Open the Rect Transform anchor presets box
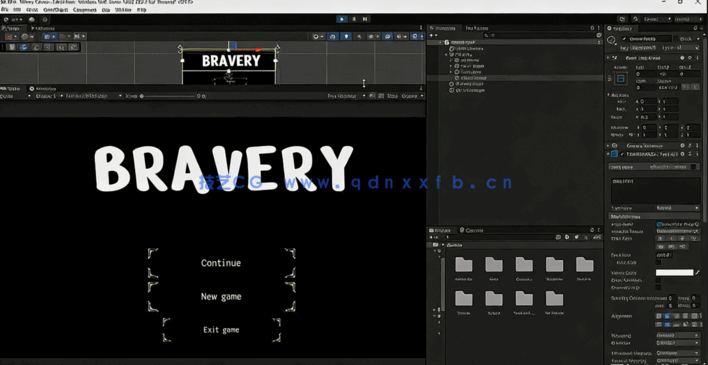This screenshot has width=708, height=365. (620, 79)
